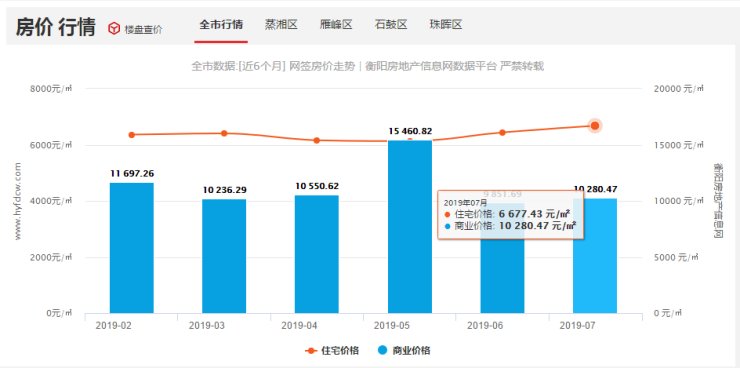Open the 石鼓区 tab

(x=391, y=25)
